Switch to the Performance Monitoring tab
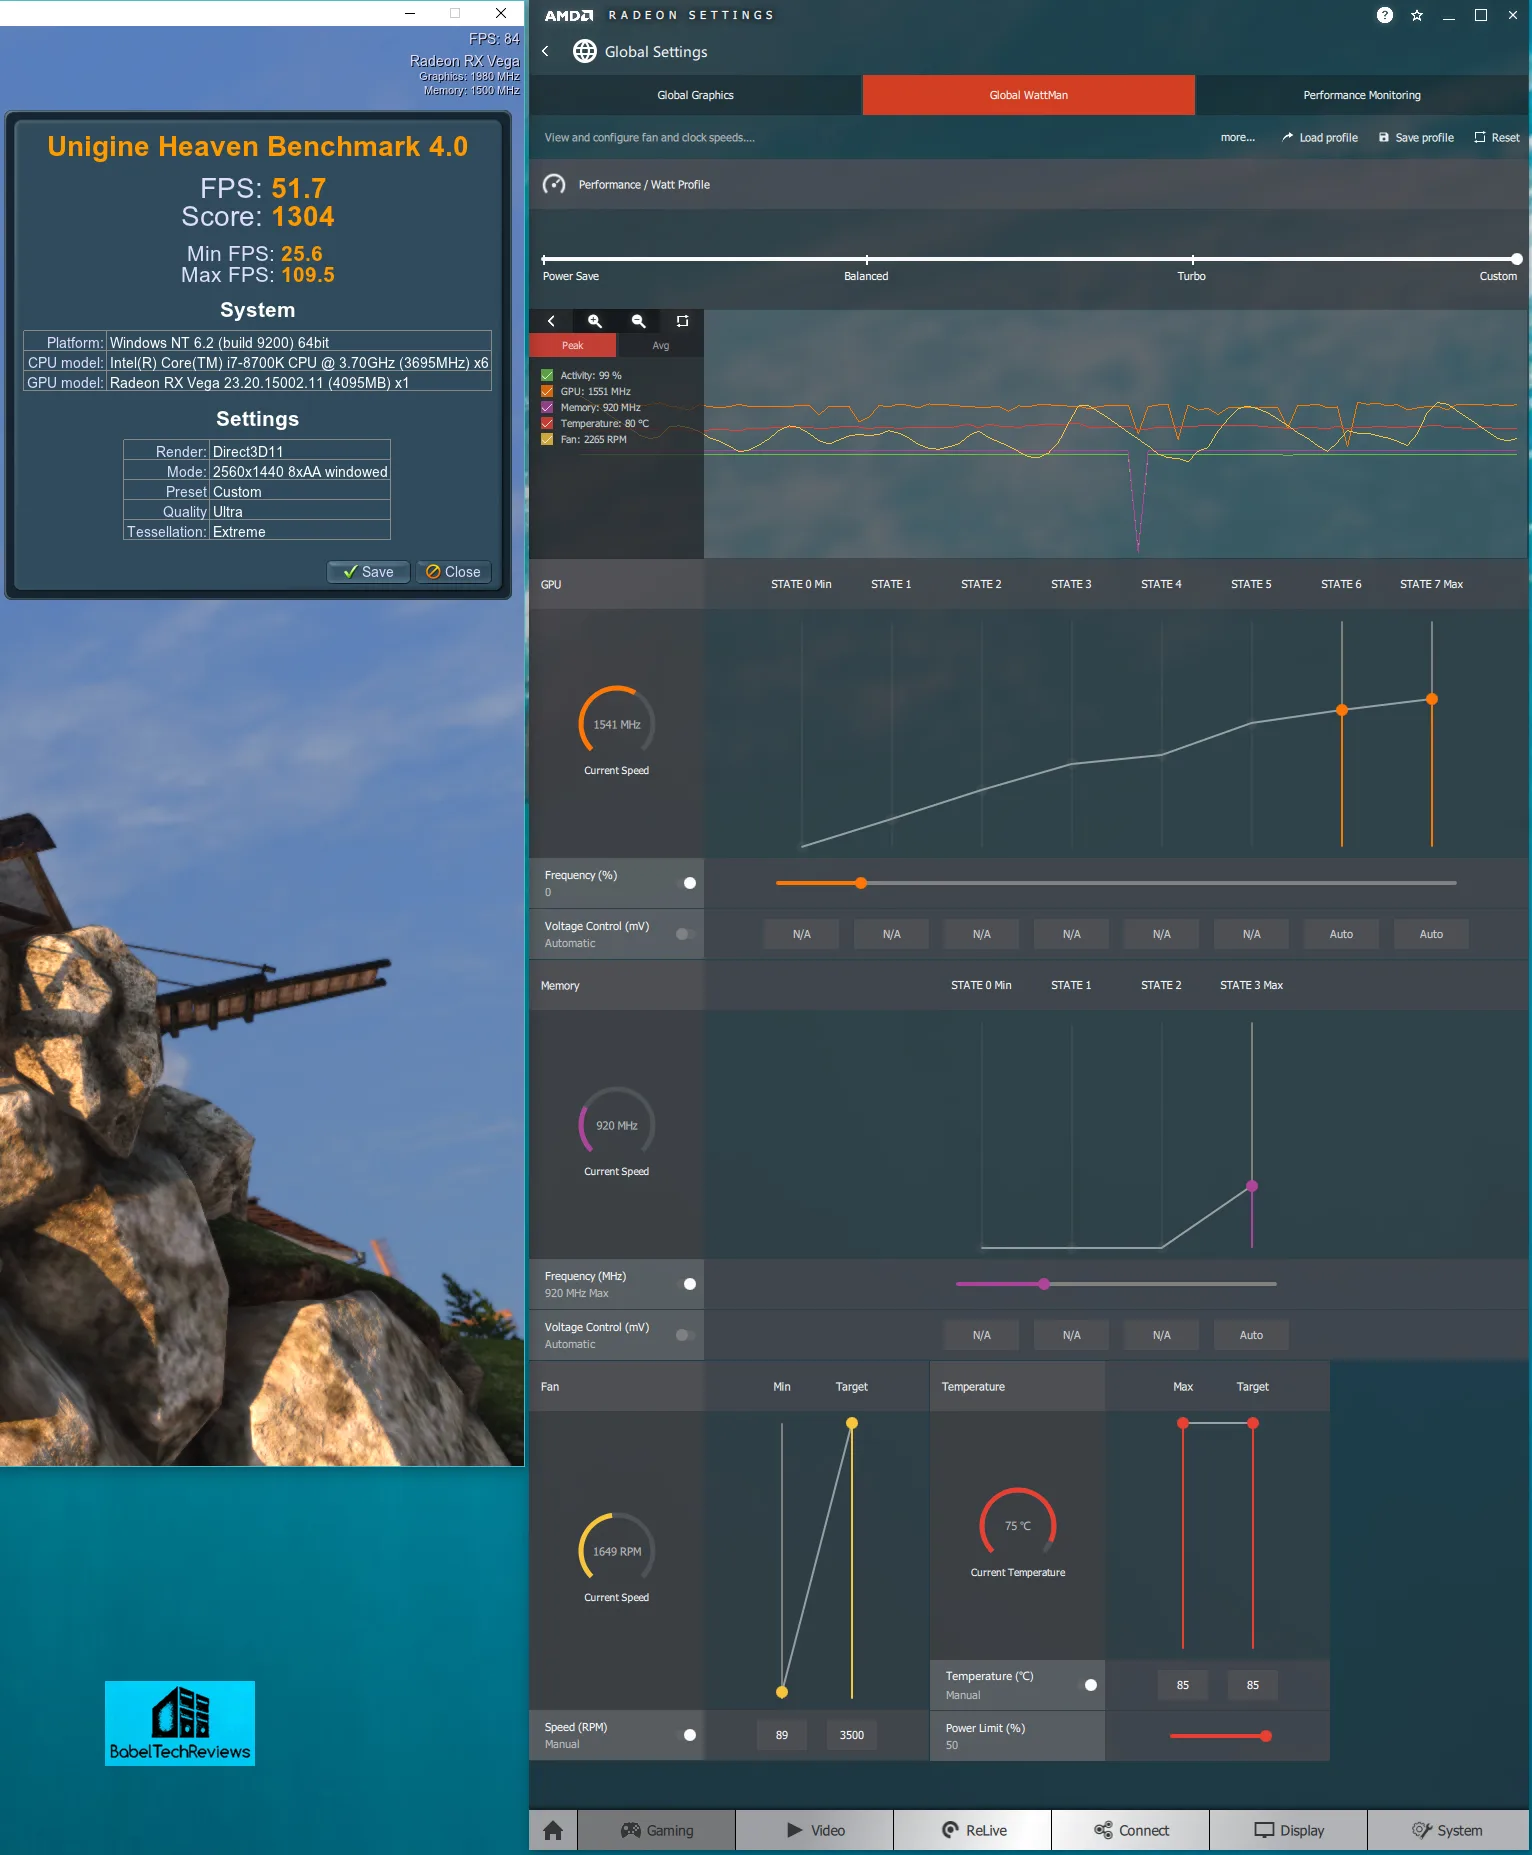The height and width of the screenshot is (1855, 1532). [x=1361, y=95]
